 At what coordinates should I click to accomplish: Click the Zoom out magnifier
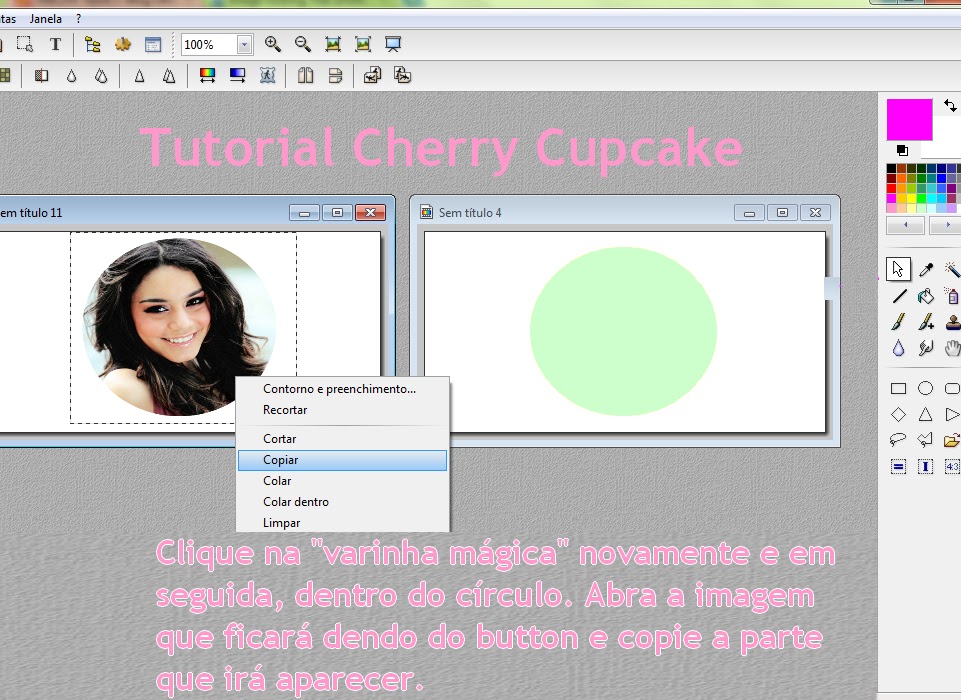point(303,44)
